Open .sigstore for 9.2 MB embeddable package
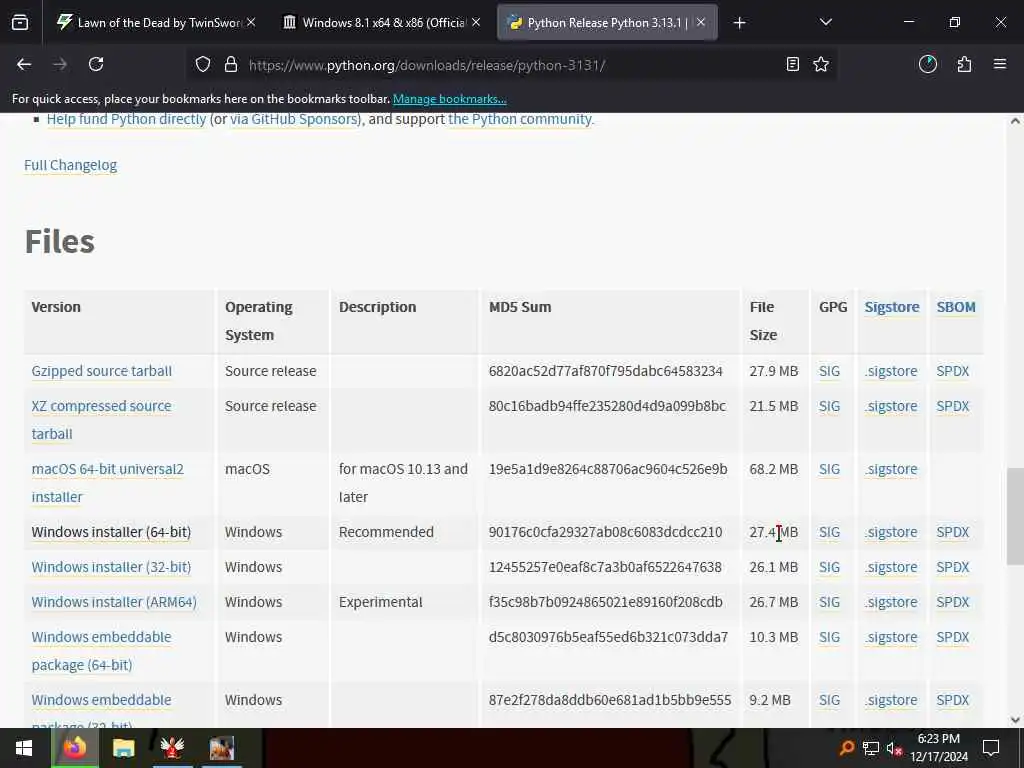The height and width of the screenshot is (768, 1024). coord(891,700)
